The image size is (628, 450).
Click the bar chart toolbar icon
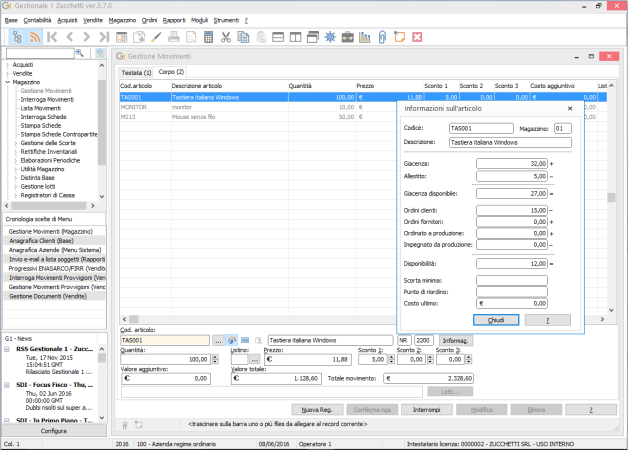(365, 37)
